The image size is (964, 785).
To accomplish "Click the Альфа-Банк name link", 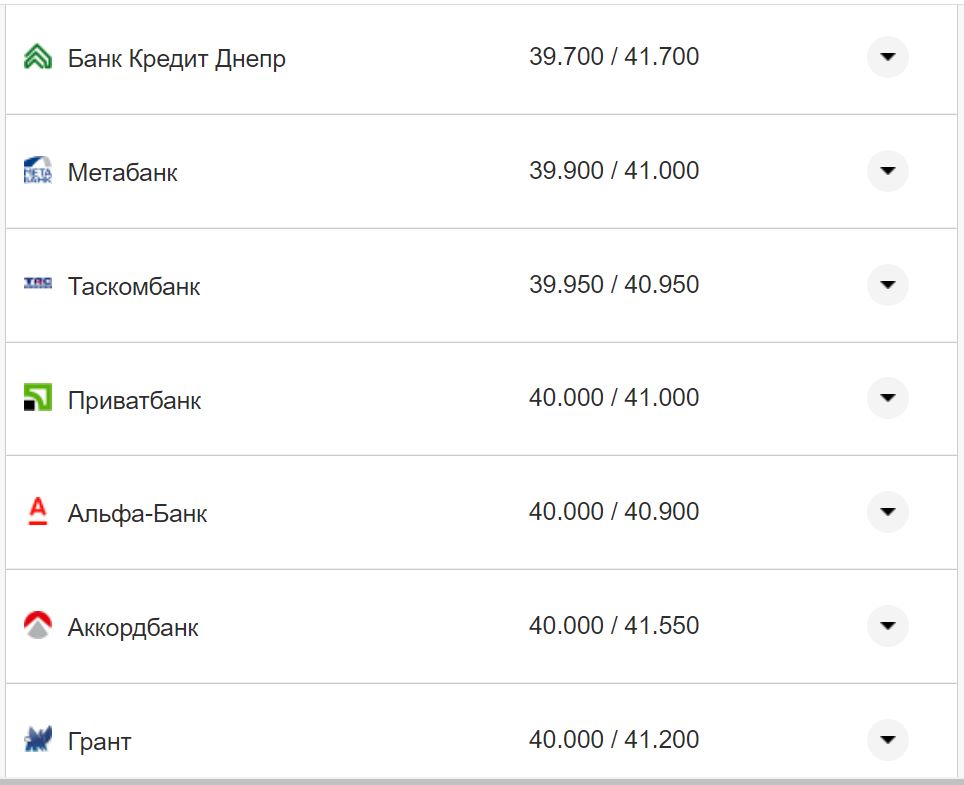I will pyautogui.click(x=136, y=514).
